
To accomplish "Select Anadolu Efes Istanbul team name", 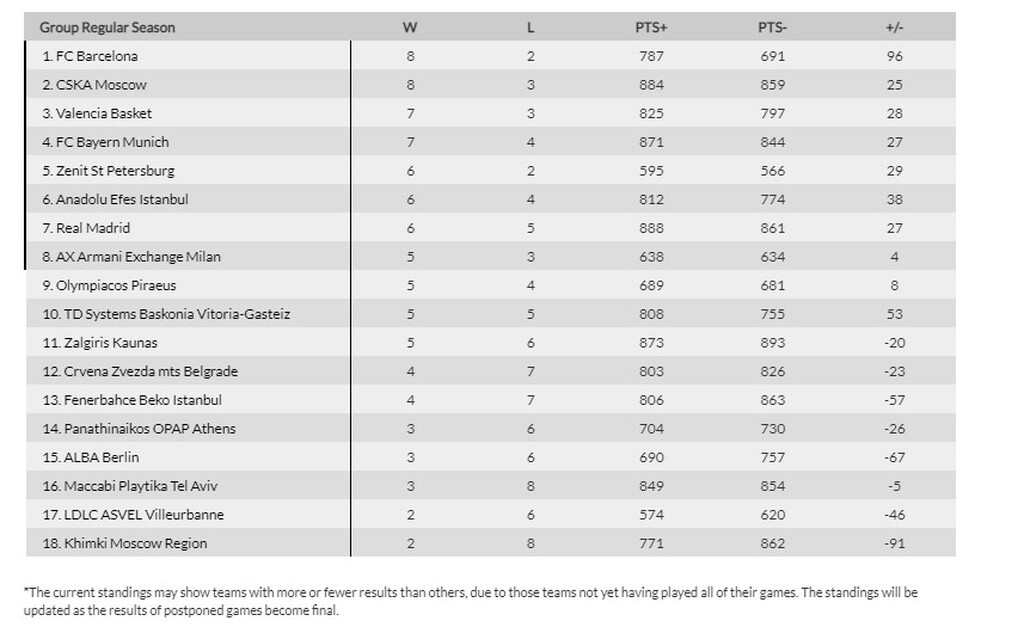I will pos(121,199).
